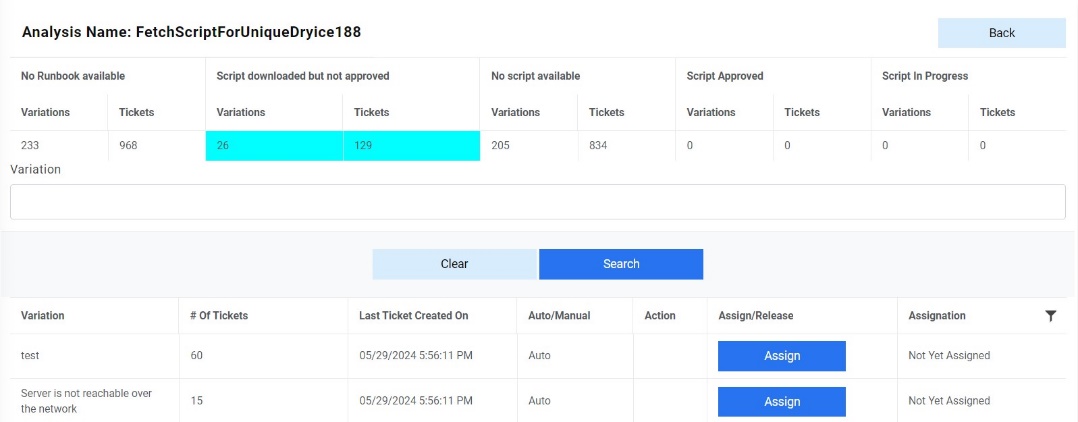Viewport: 1078px width, 422px height.
Task: Sort by 'Last Ticket Created On' header
Action: point(413,316)
